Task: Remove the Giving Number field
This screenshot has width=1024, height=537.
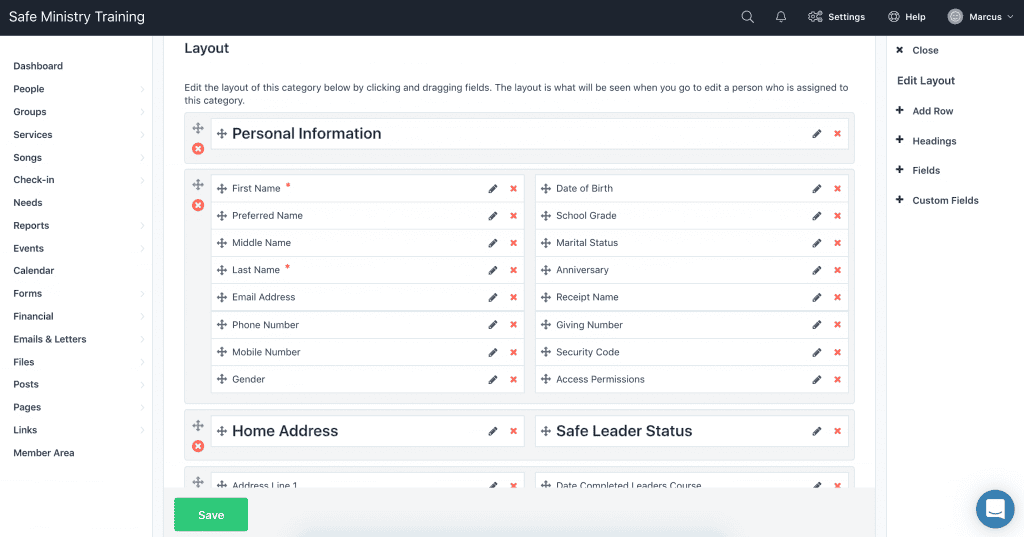Action: click(x=837, y=325)
